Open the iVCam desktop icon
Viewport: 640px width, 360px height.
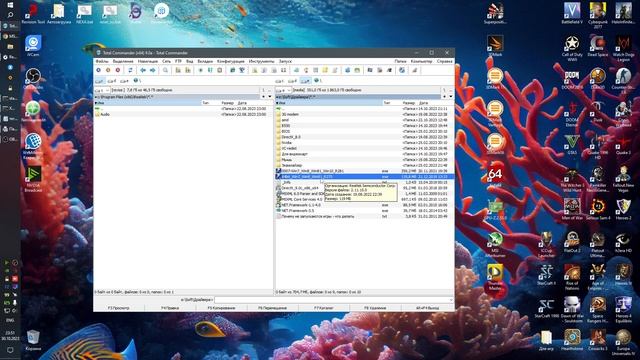(33, 46)
